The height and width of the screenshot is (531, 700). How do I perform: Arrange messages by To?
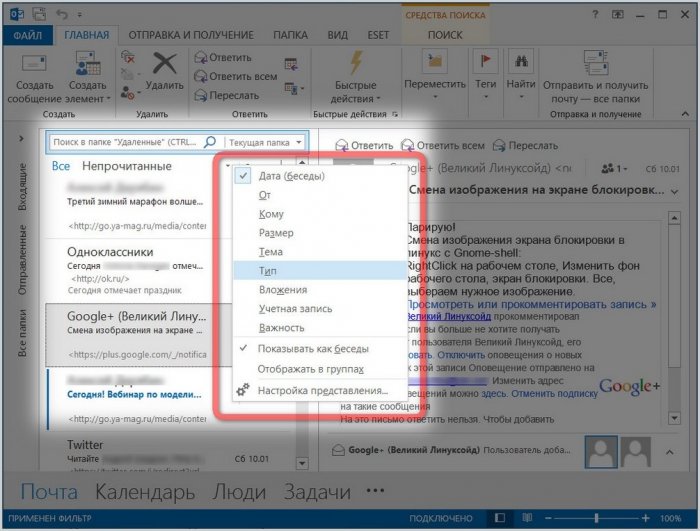point(320,214)
